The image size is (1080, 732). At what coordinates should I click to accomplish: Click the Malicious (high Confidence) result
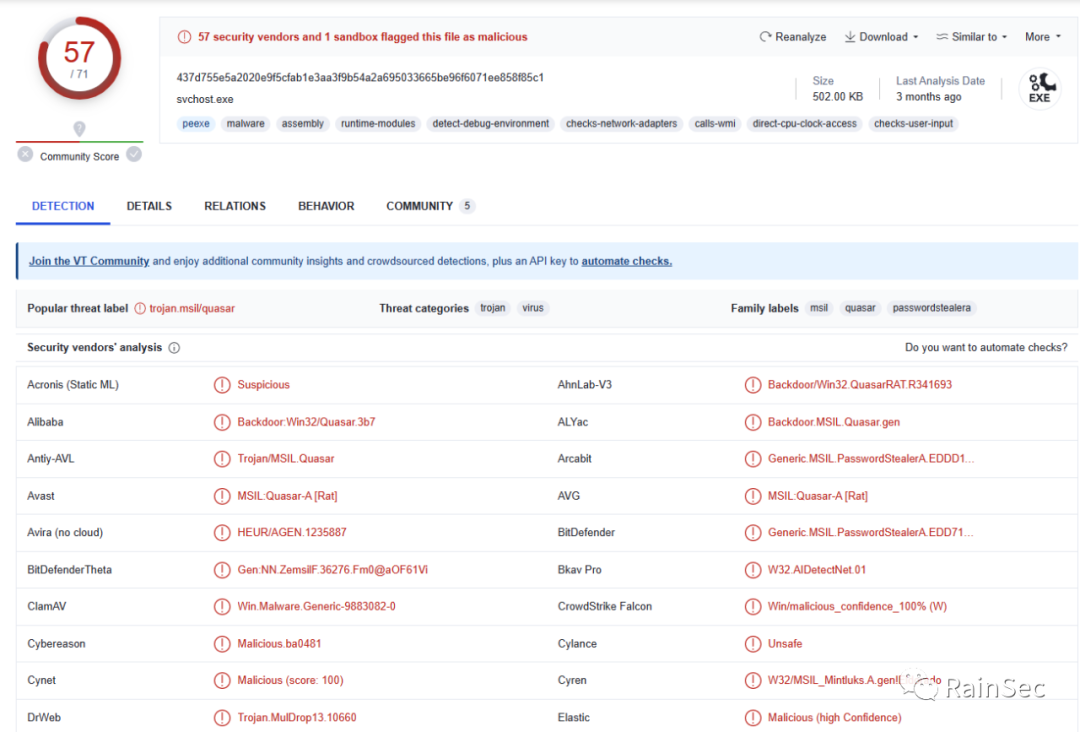tap(834, 718)
